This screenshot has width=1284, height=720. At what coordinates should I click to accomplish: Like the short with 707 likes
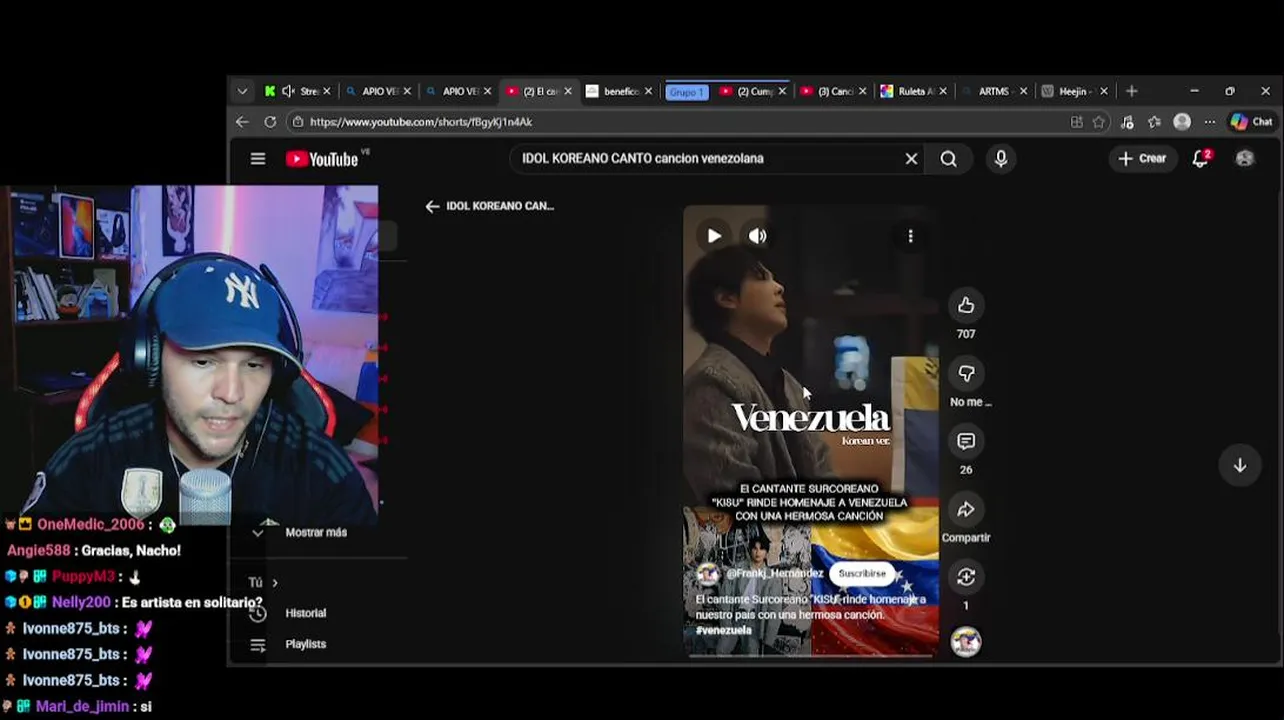[x=966, y=305]
